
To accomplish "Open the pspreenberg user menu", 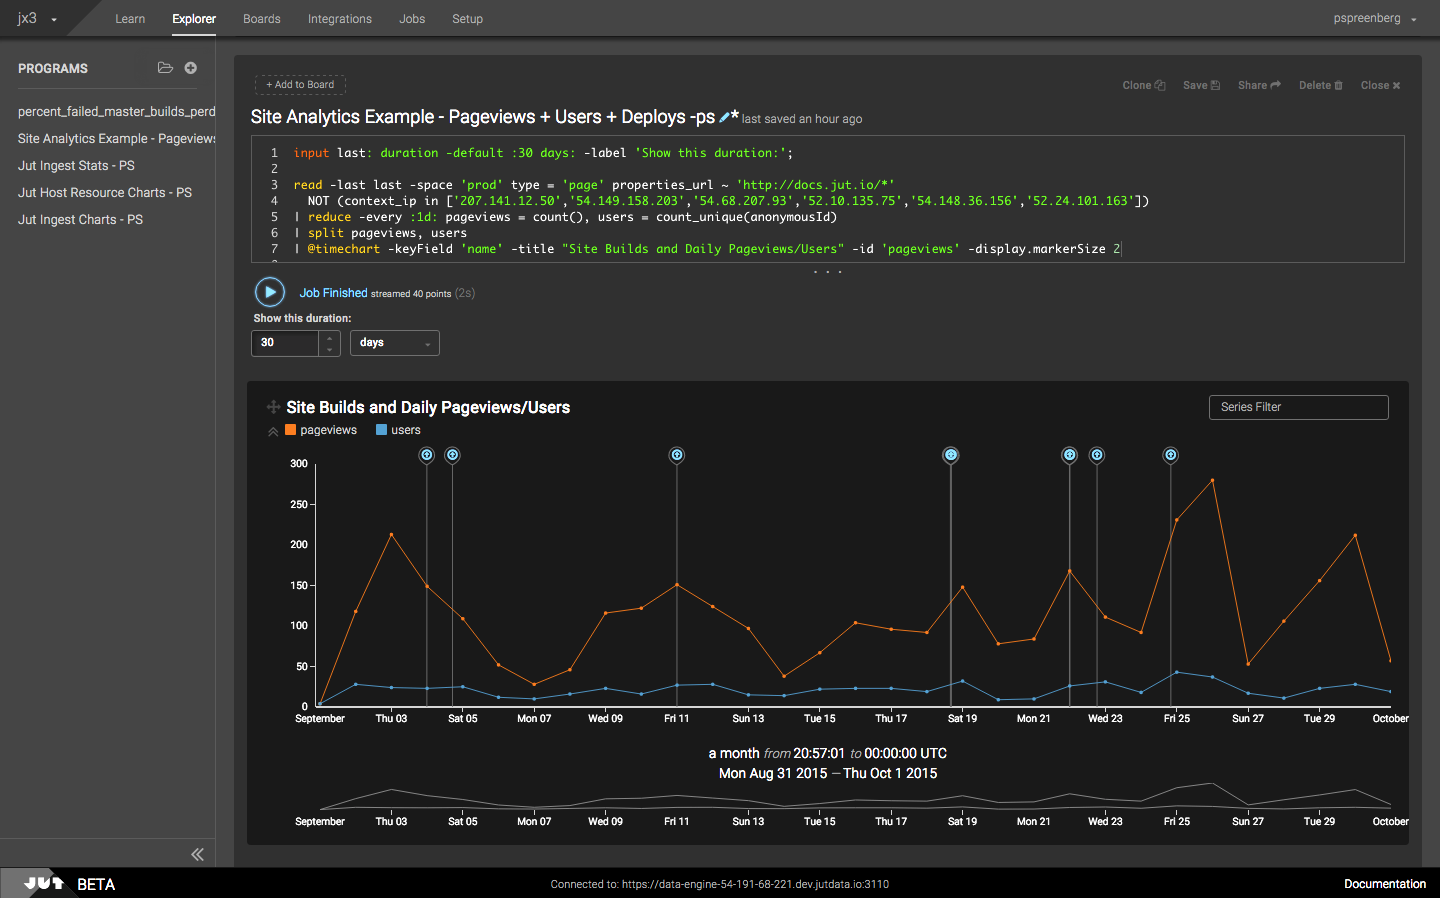I will pos(1375,18).
